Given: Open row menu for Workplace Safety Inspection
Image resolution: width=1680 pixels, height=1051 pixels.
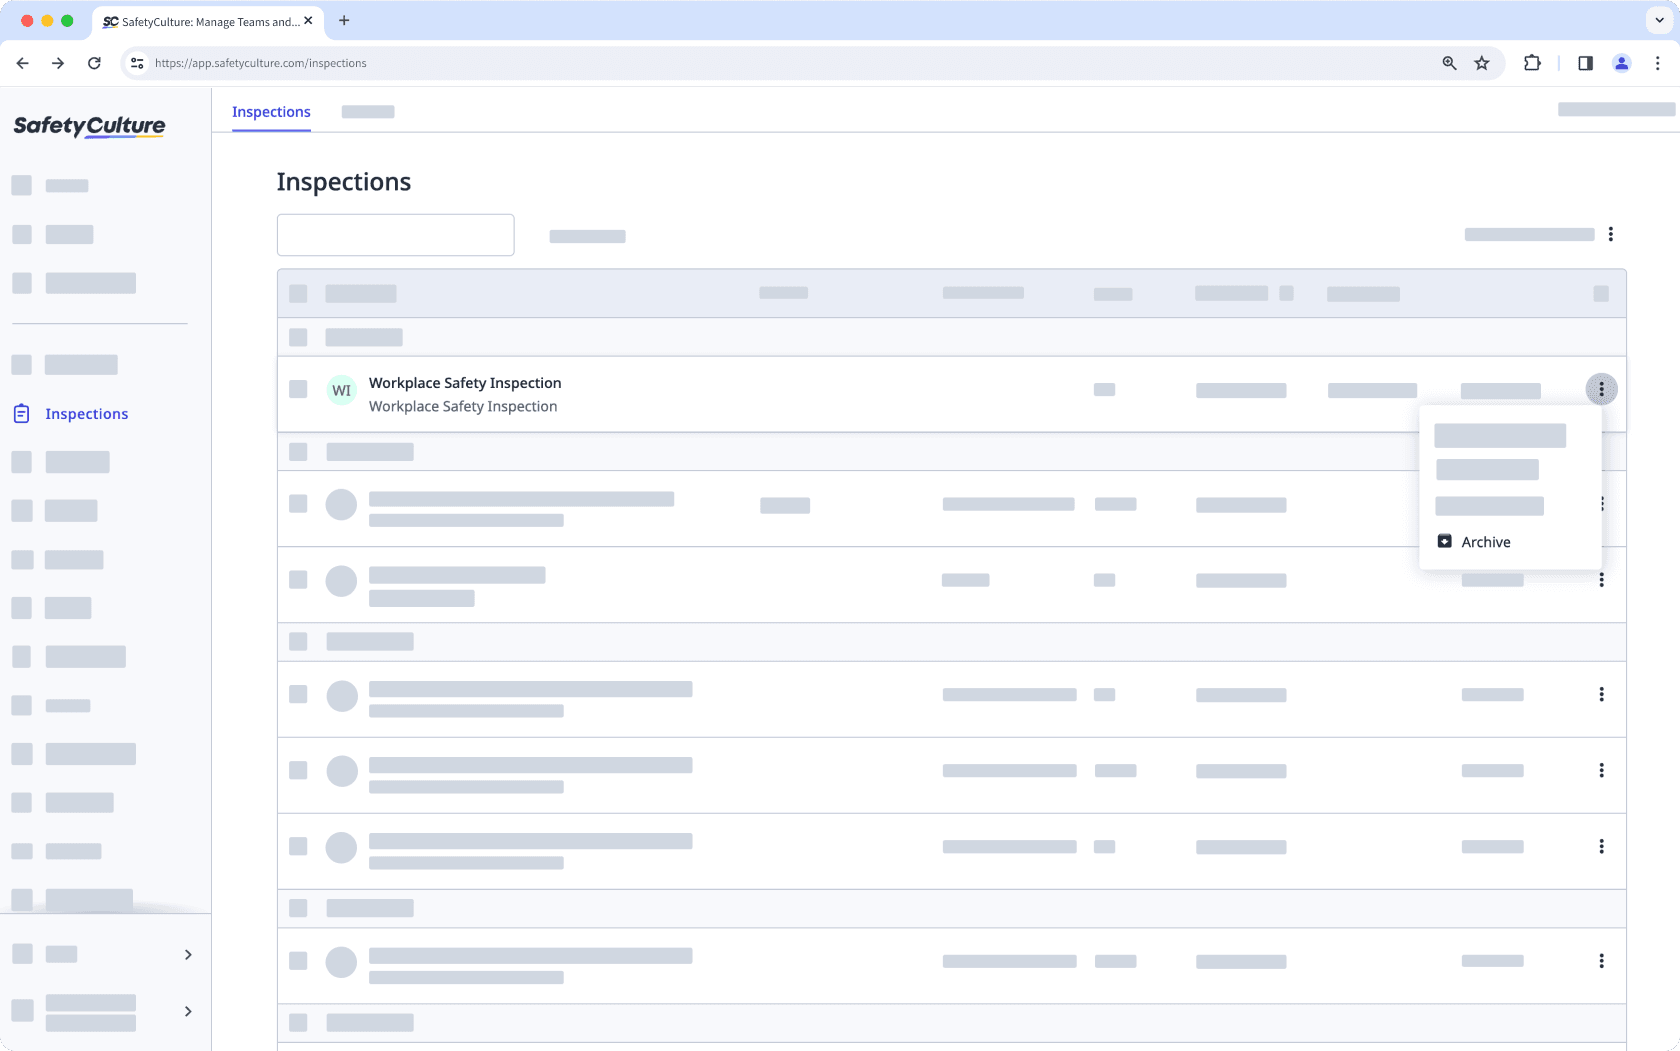Looking at the screenshot, I should 1601,390.
